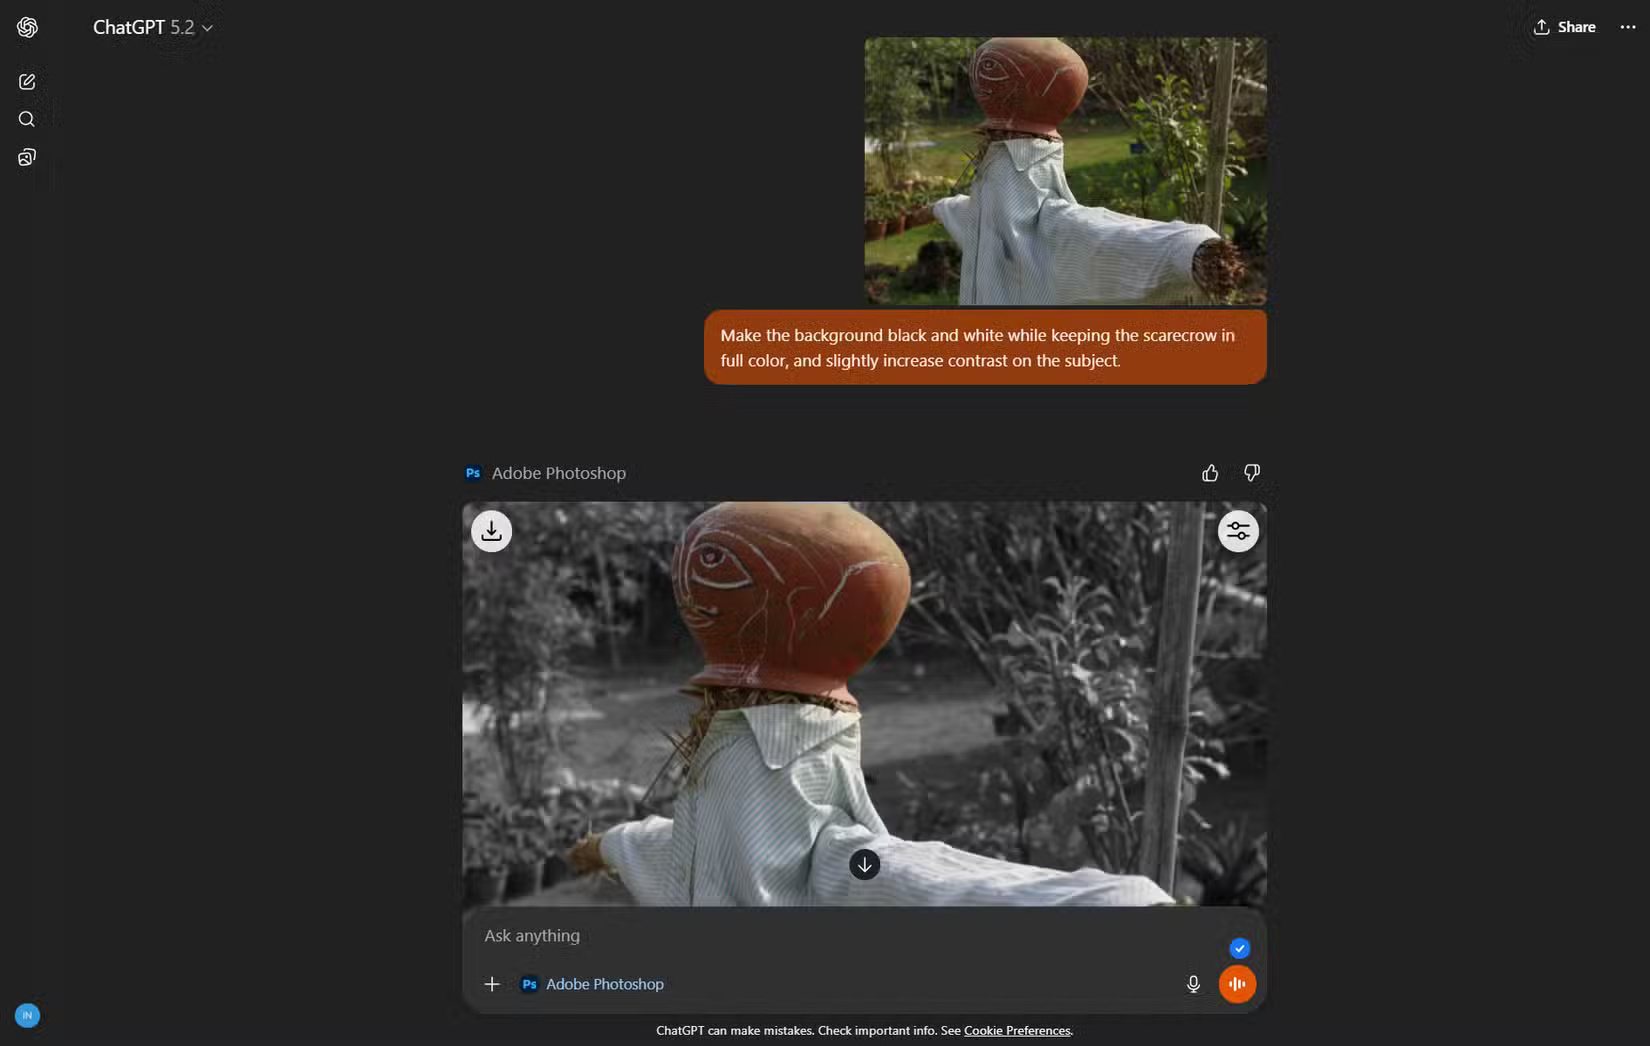Click the ChatGPT logo icon

pyautogui.click(x=27, y=27)
